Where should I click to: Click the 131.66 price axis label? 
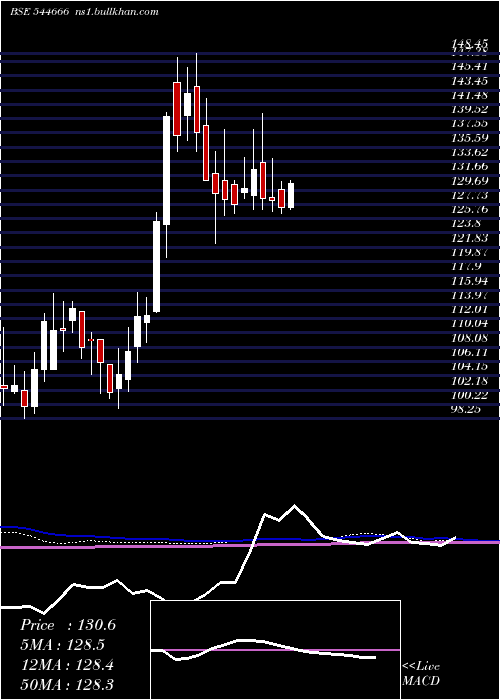tap(470, 167)
